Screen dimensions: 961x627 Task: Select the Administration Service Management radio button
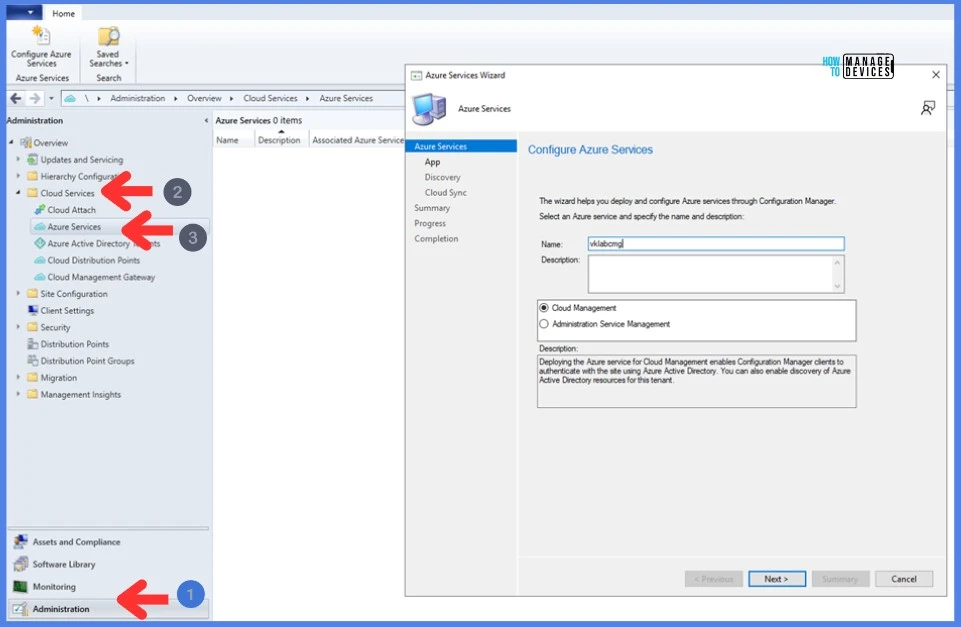(544, 324)
